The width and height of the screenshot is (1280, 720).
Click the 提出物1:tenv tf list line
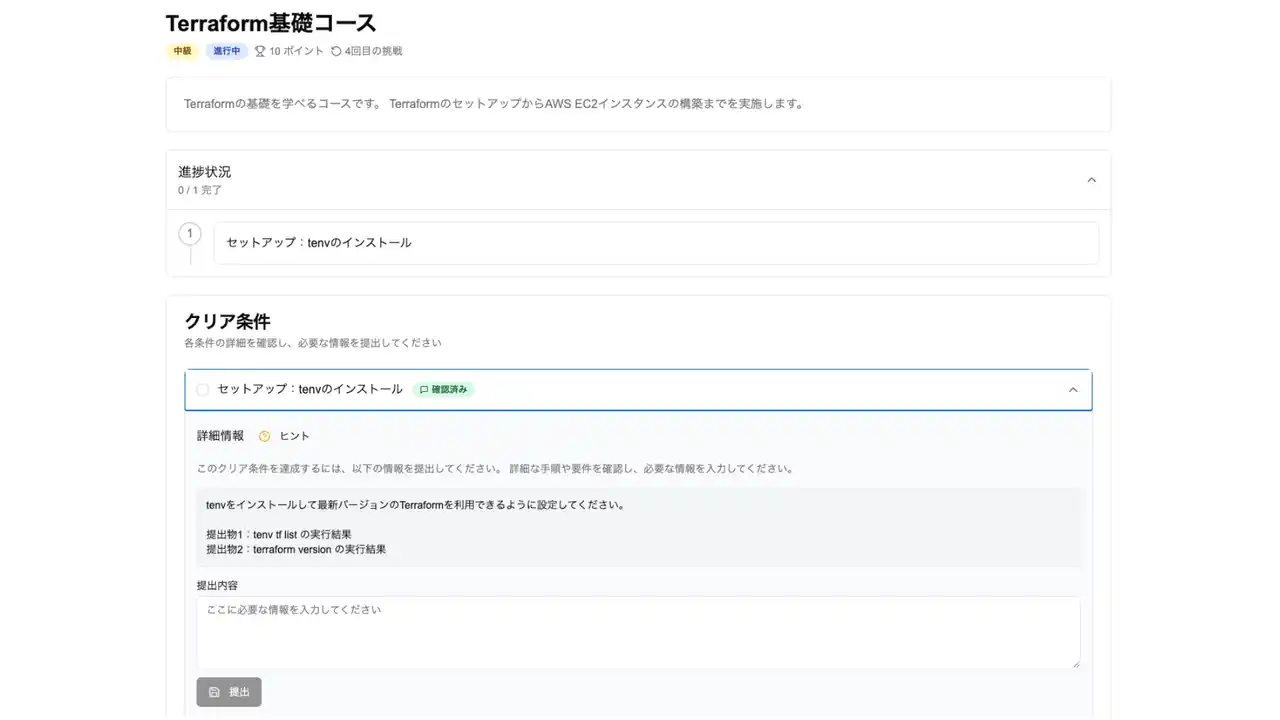coord(279,534)
